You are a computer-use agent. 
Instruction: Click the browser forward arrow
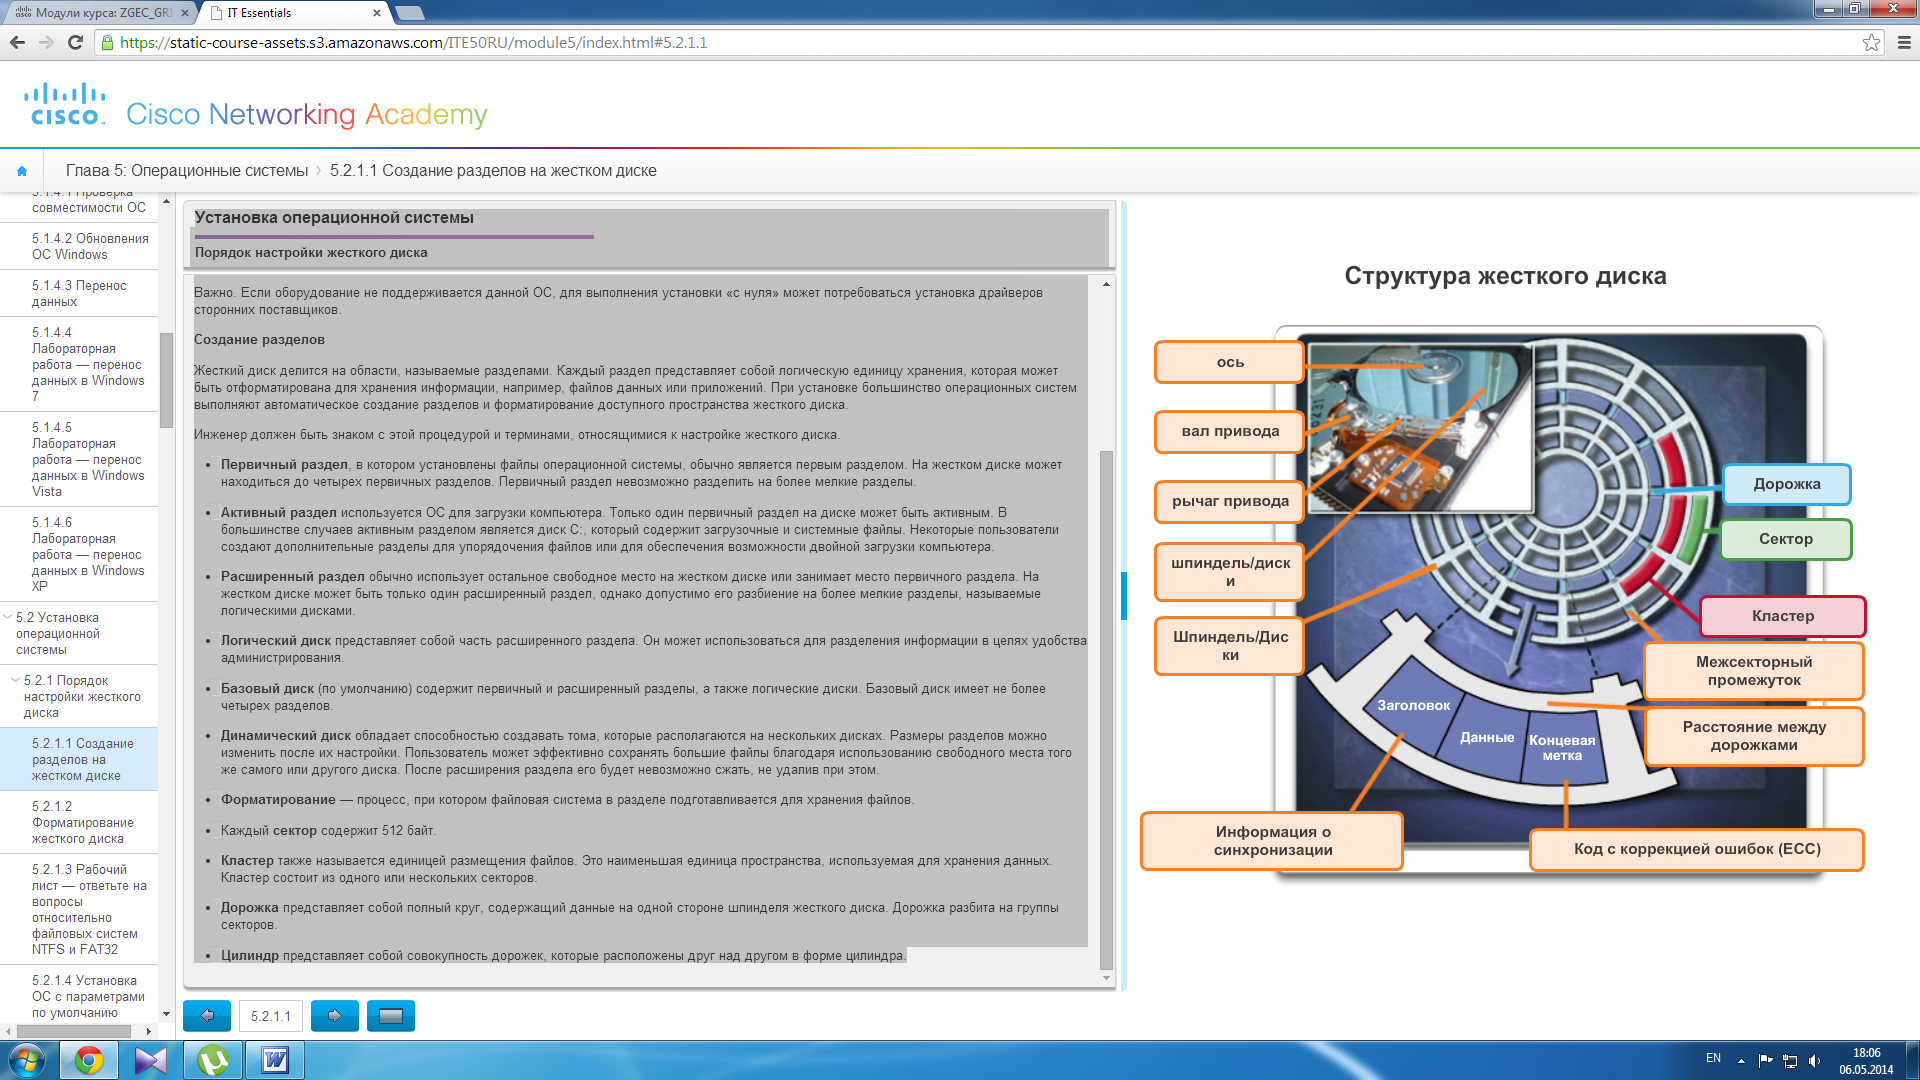point(46,42)
